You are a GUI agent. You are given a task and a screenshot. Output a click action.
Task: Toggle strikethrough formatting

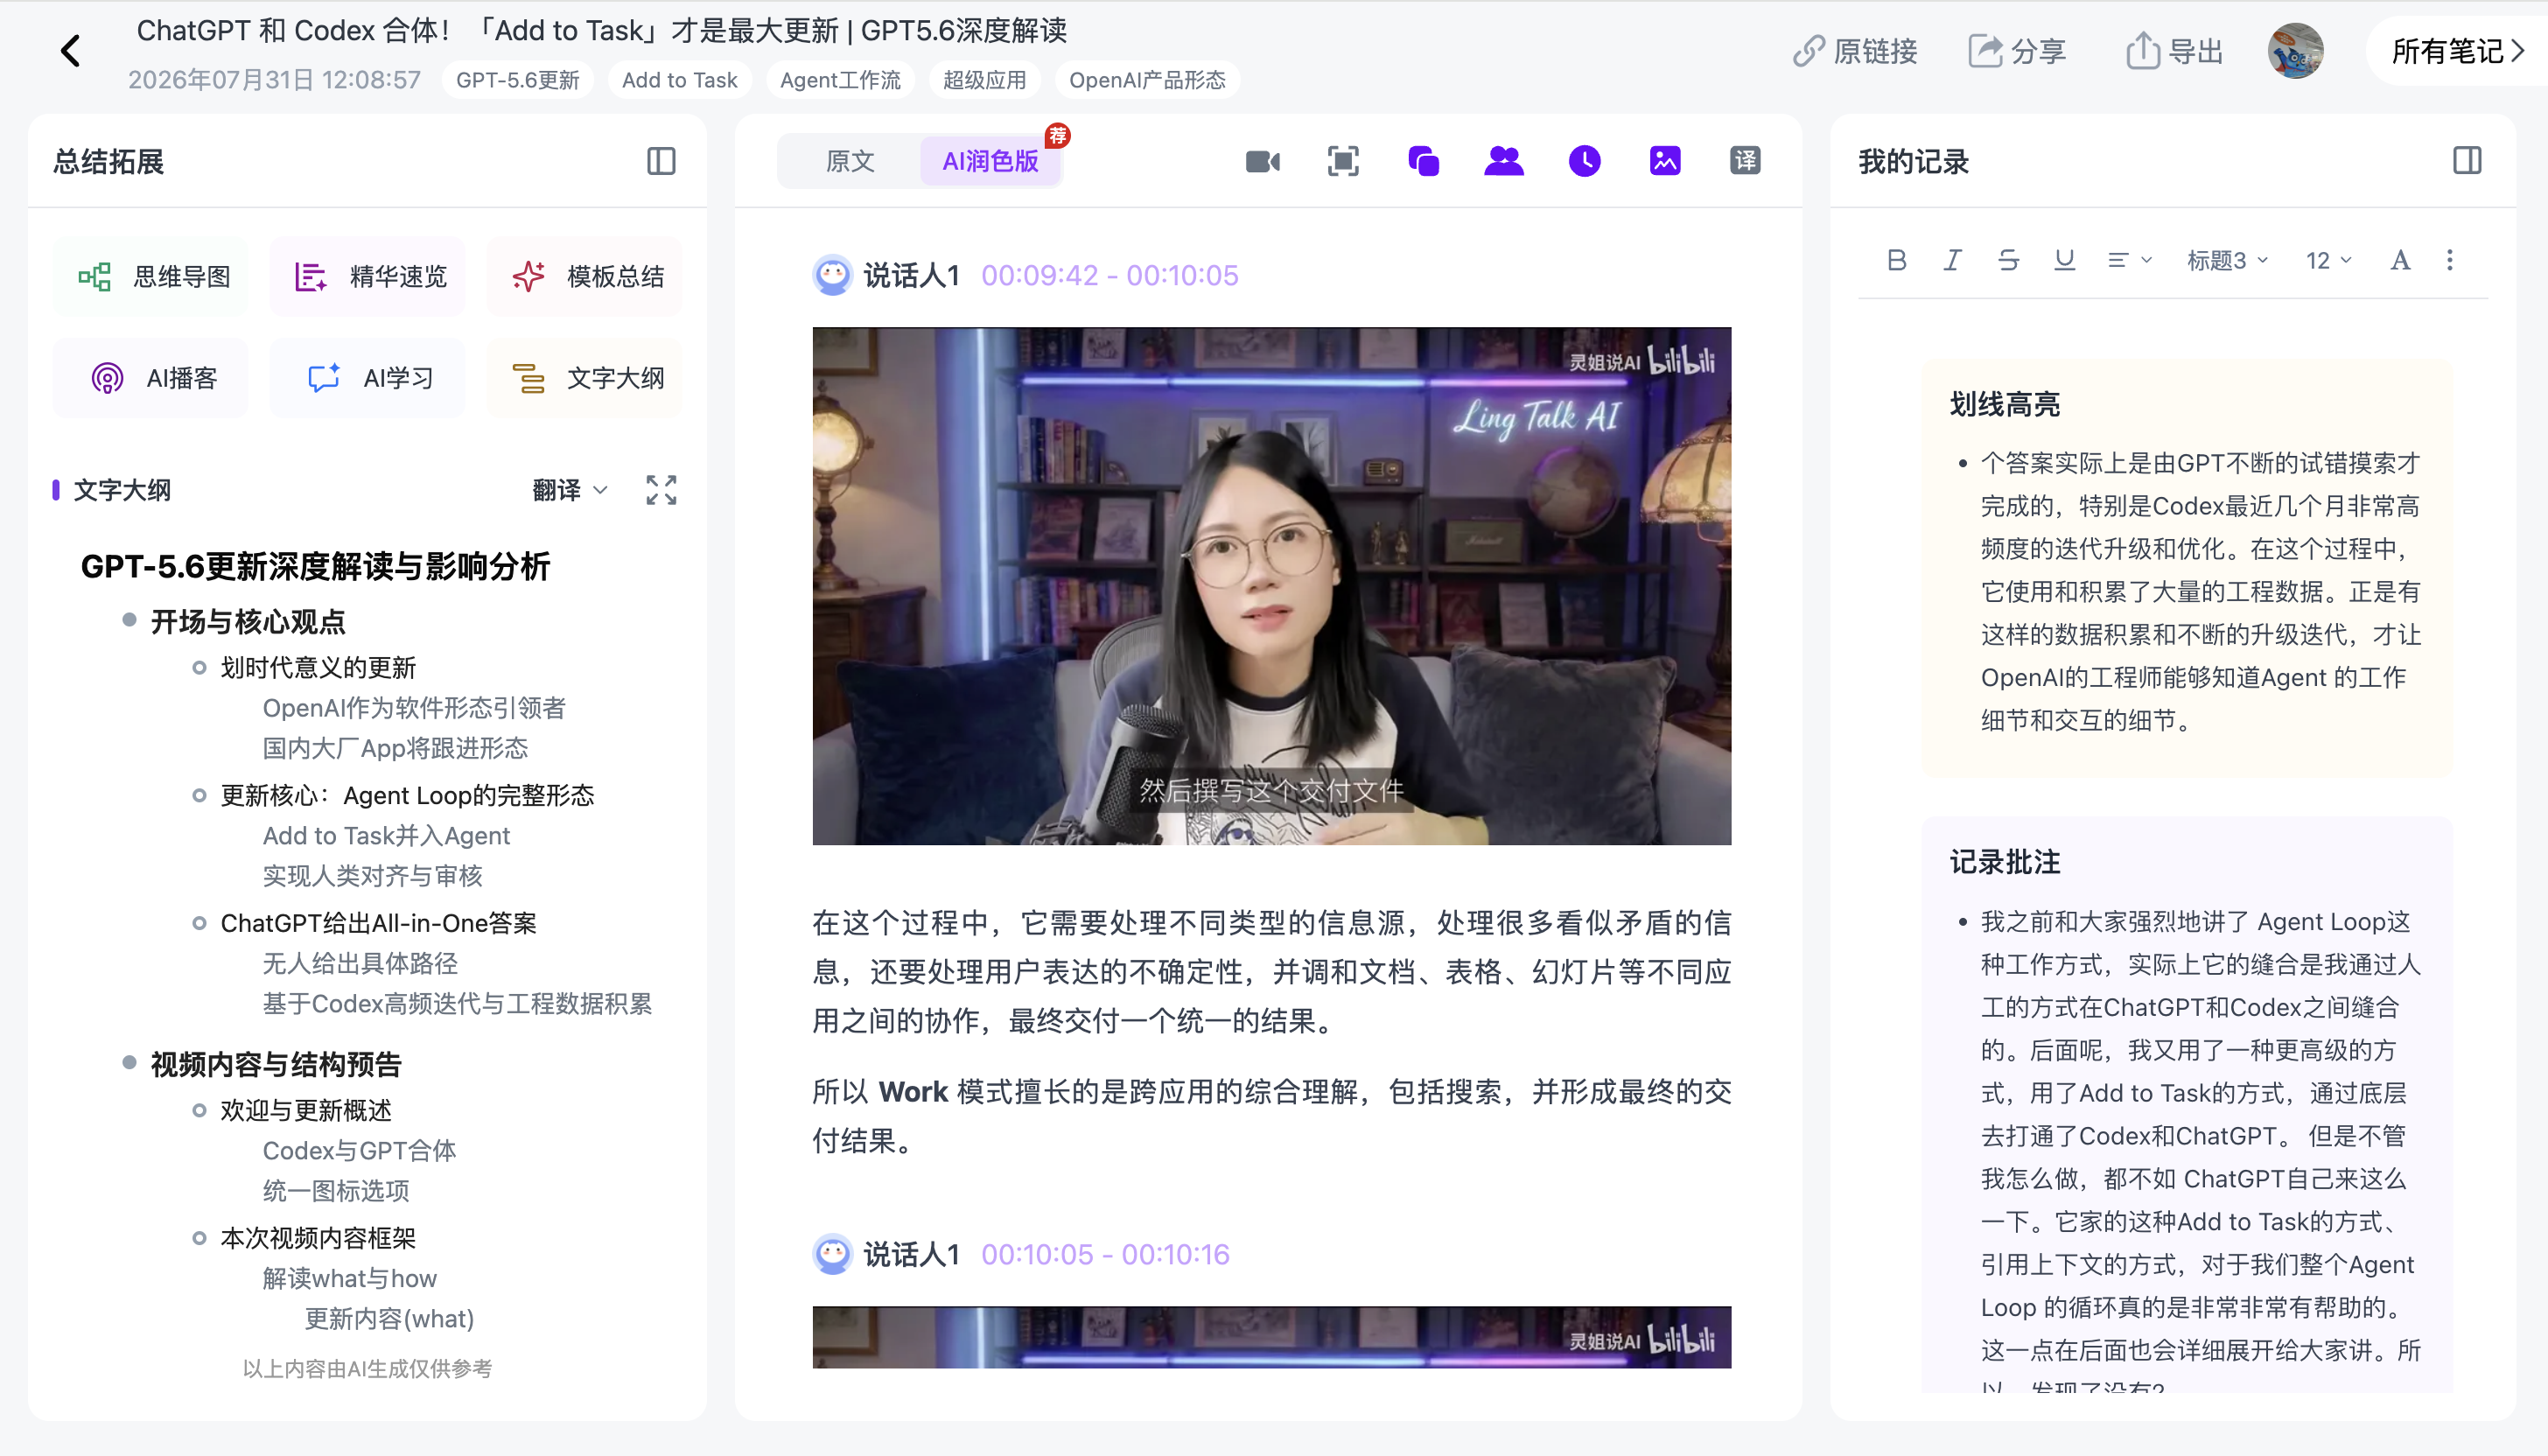[2008, 260]
